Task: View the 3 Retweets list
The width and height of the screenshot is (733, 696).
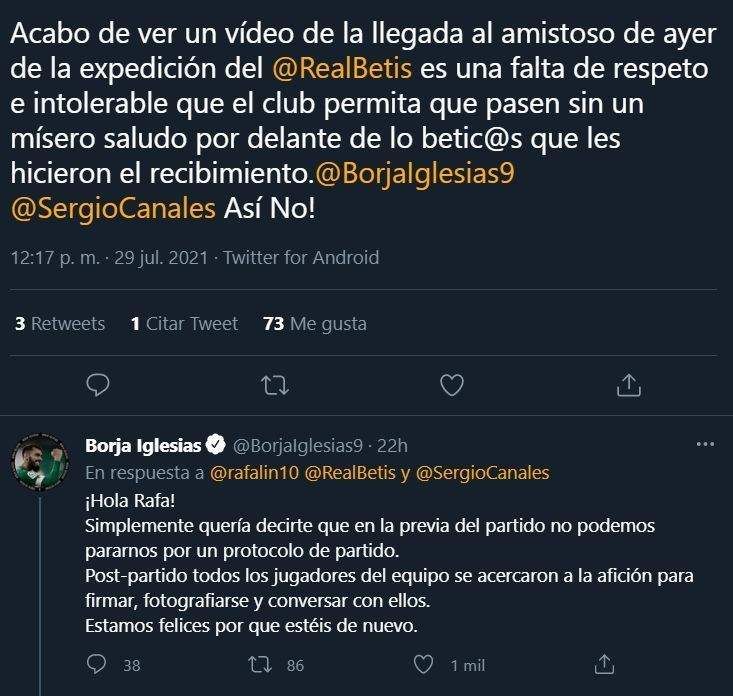Action: click(60, 323)
